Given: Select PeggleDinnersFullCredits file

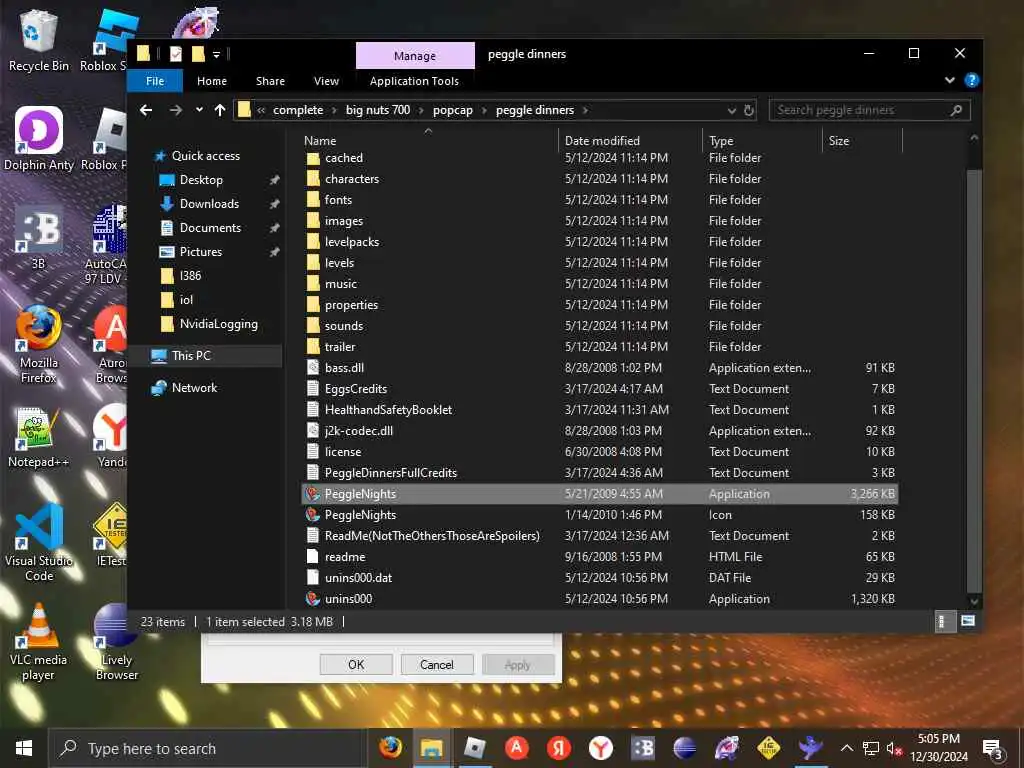Looking at the screenshot, I should [x=391, y=473].
